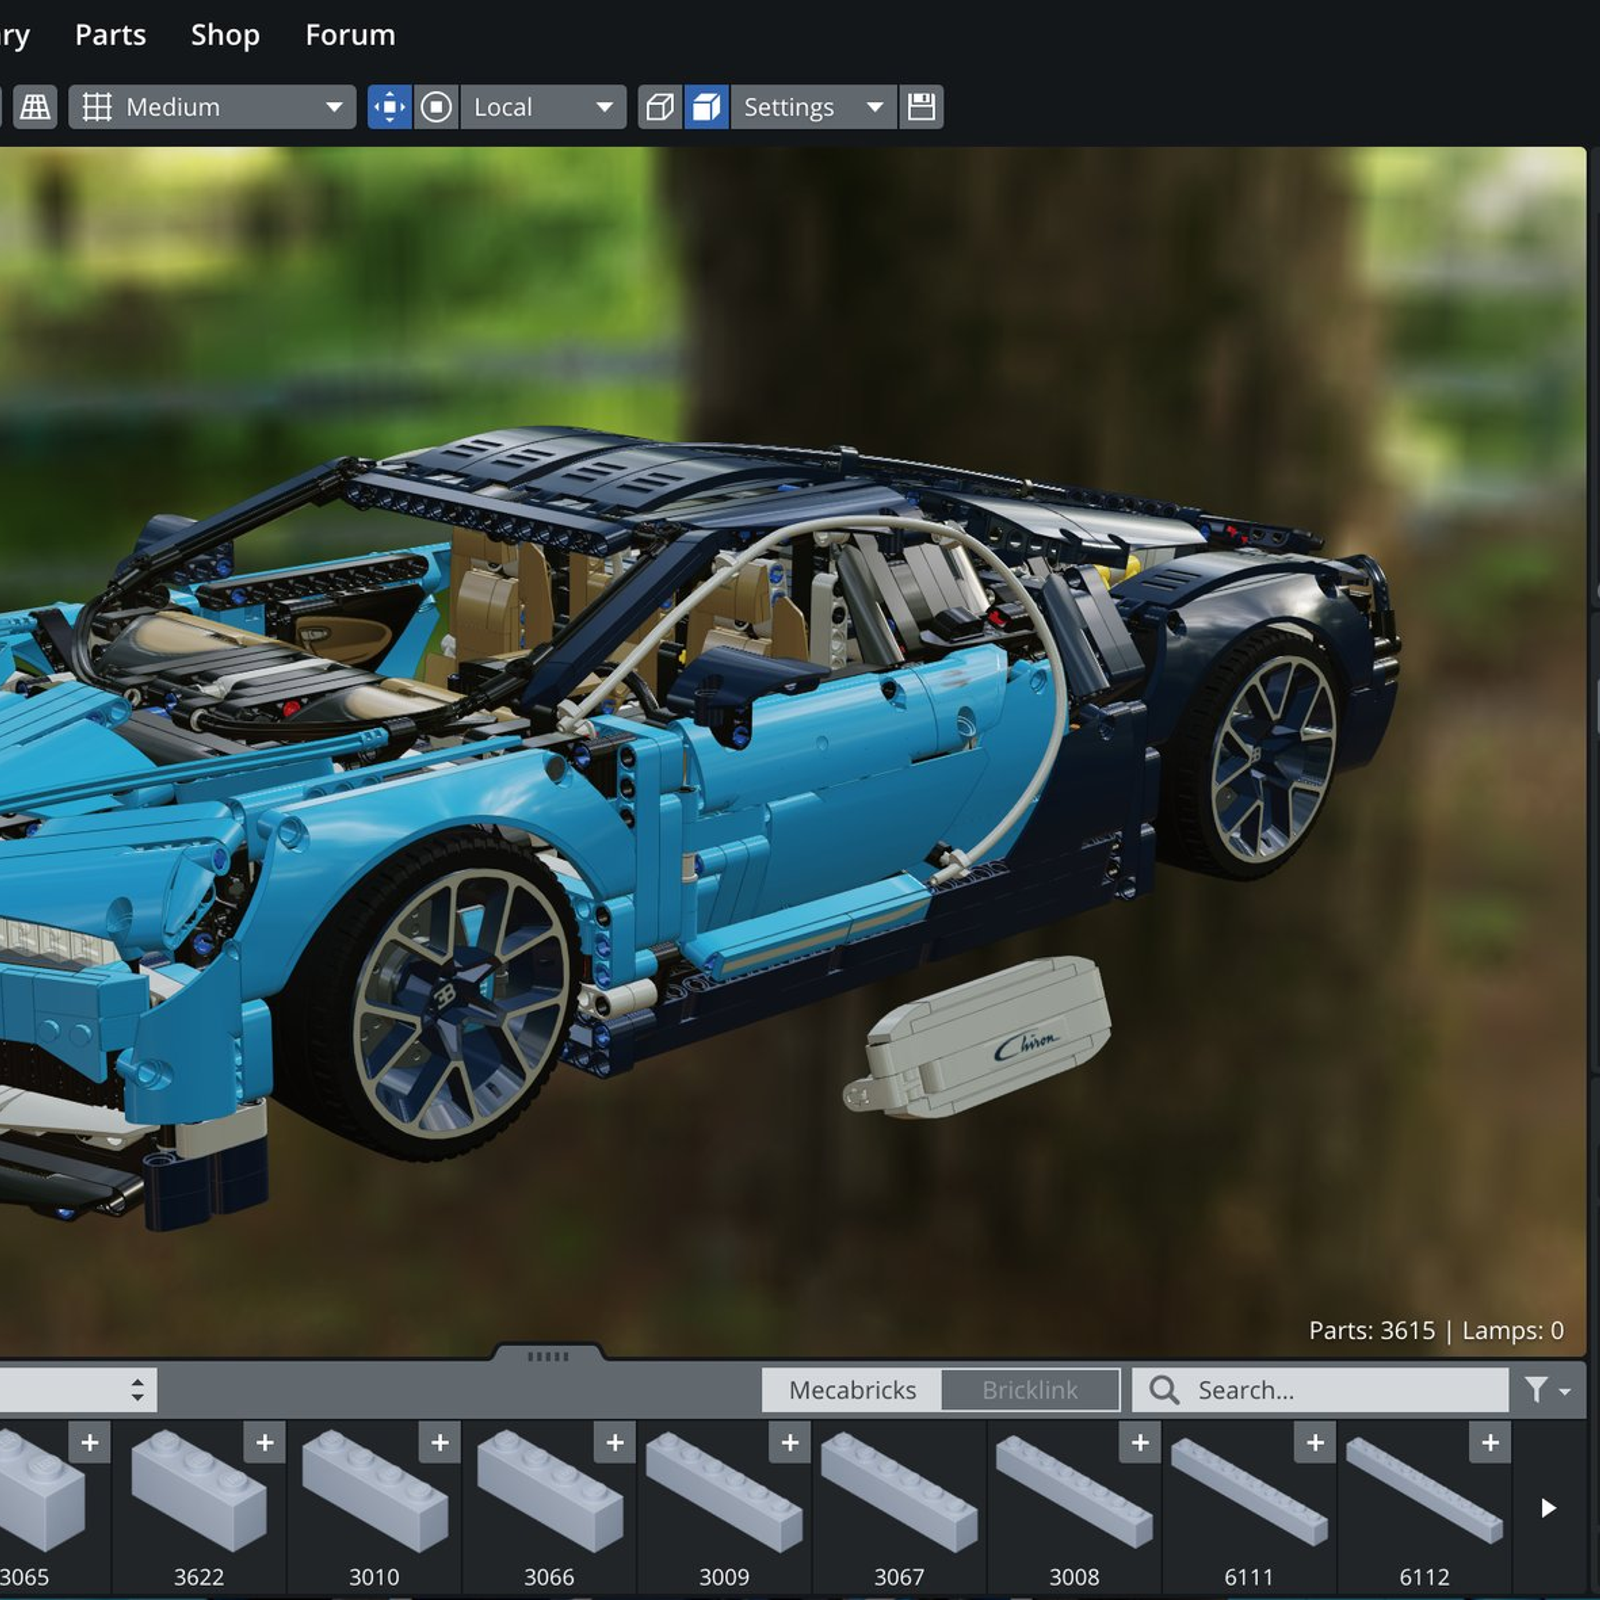Open the Local coordinate space dropdown

pos(543,107)
